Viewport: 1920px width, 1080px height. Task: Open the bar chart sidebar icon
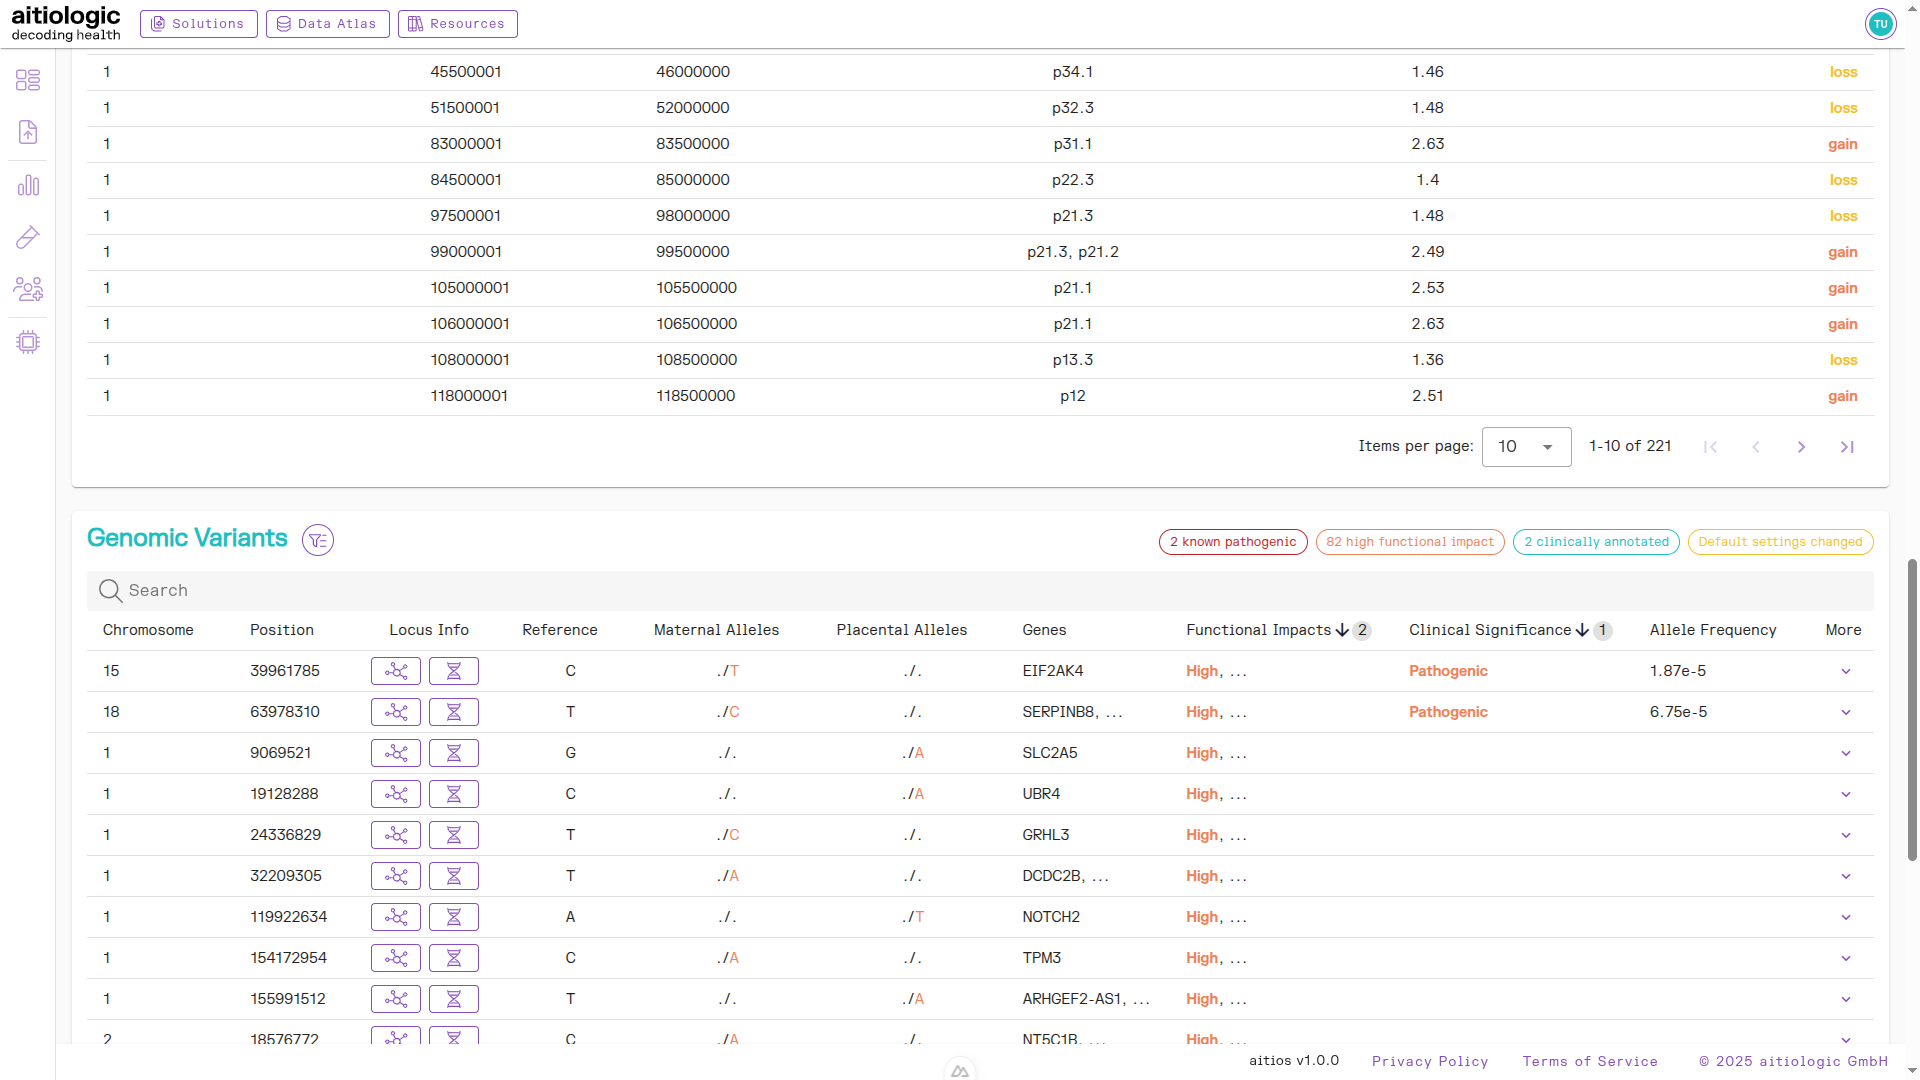coord(28,185)
